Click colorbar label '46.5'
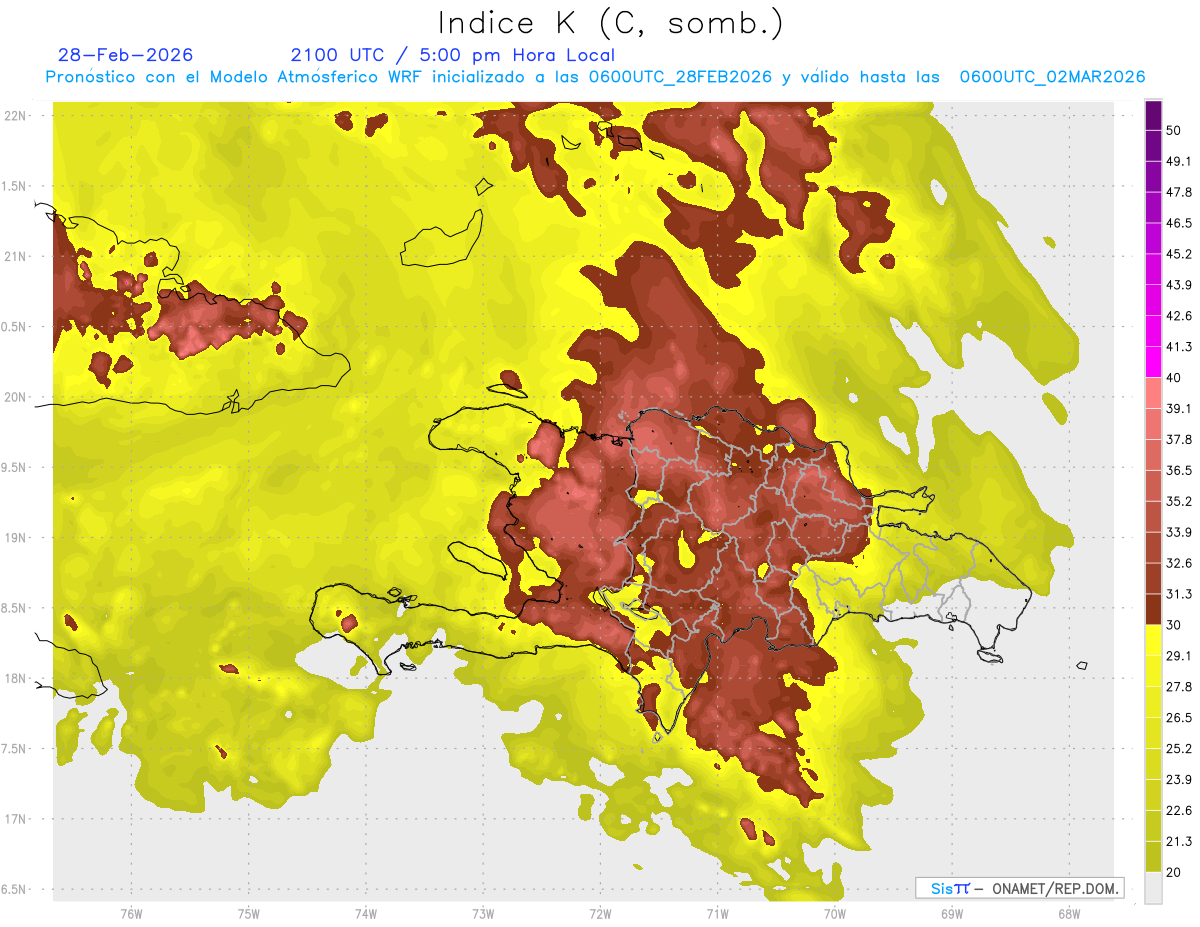Image resolution: width=1200 pixels, height=927 pixels. point(1180,223)
